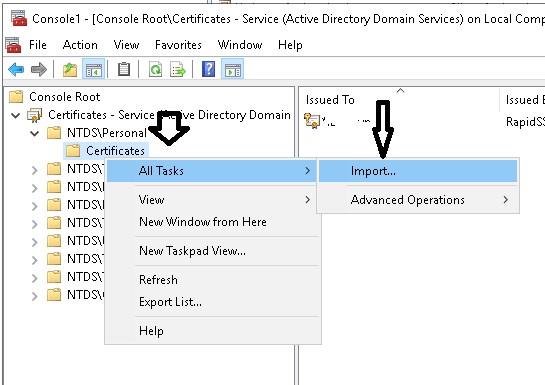Click the blue Help question mark icon
The height and width of the screenshot is (385, 545).
pyautogui.click(x=208, y=69)
